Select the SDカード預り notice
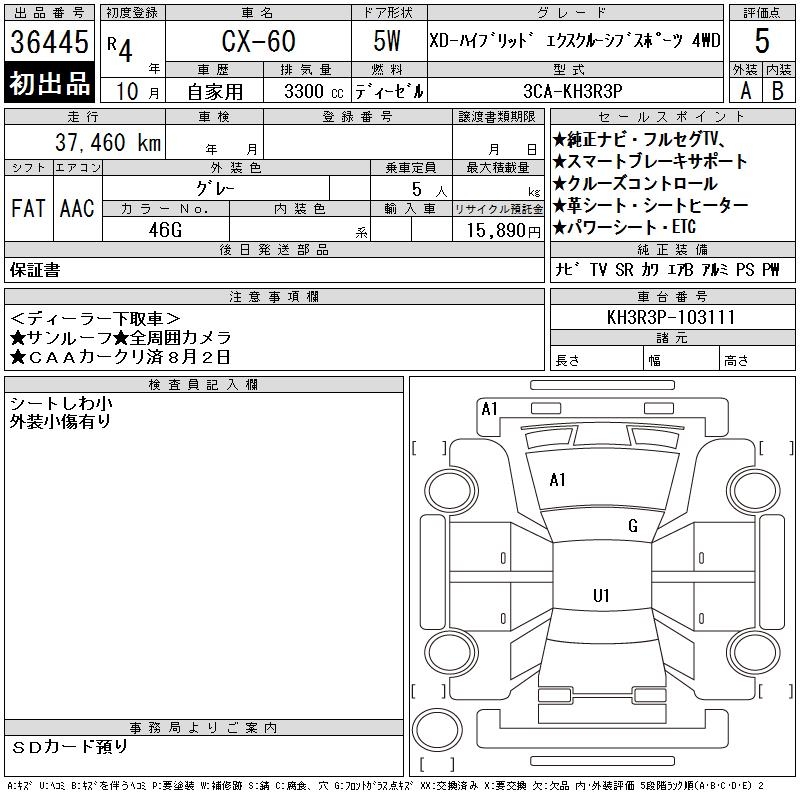This screenshot has height=800, width=800. (x=69, y=747)
